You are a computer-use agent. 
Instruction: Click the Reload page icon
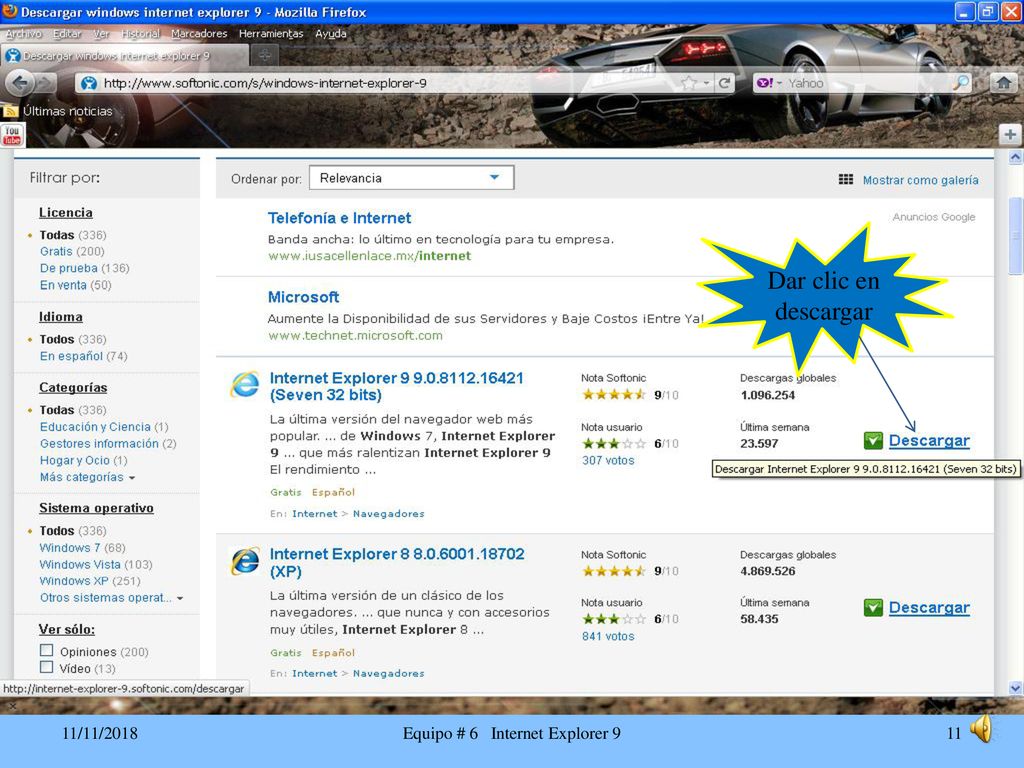[x=724, y=83]
